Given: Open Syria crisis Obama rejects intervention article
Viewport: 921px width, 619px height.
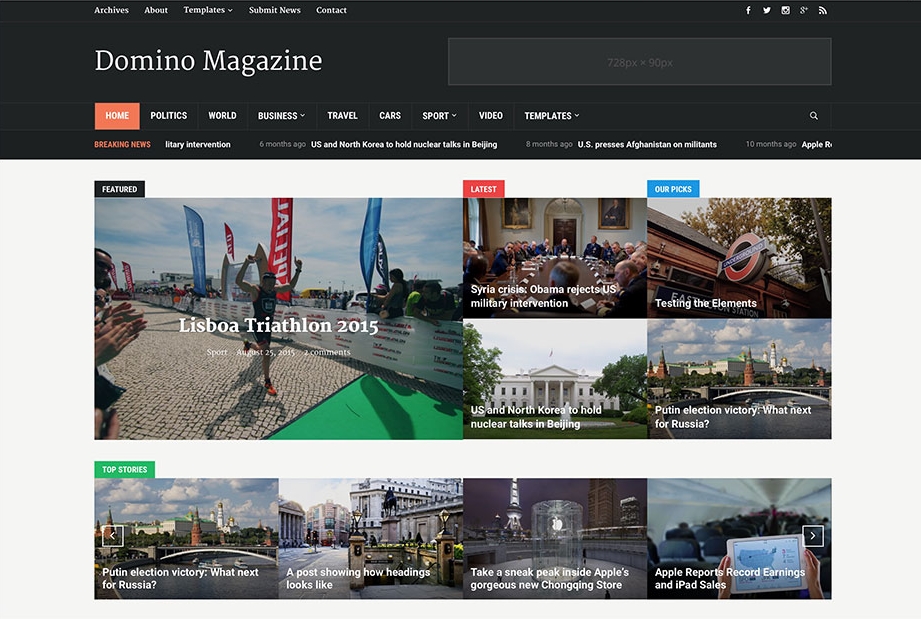Looking at the screenshot, I should pos(554,258).
